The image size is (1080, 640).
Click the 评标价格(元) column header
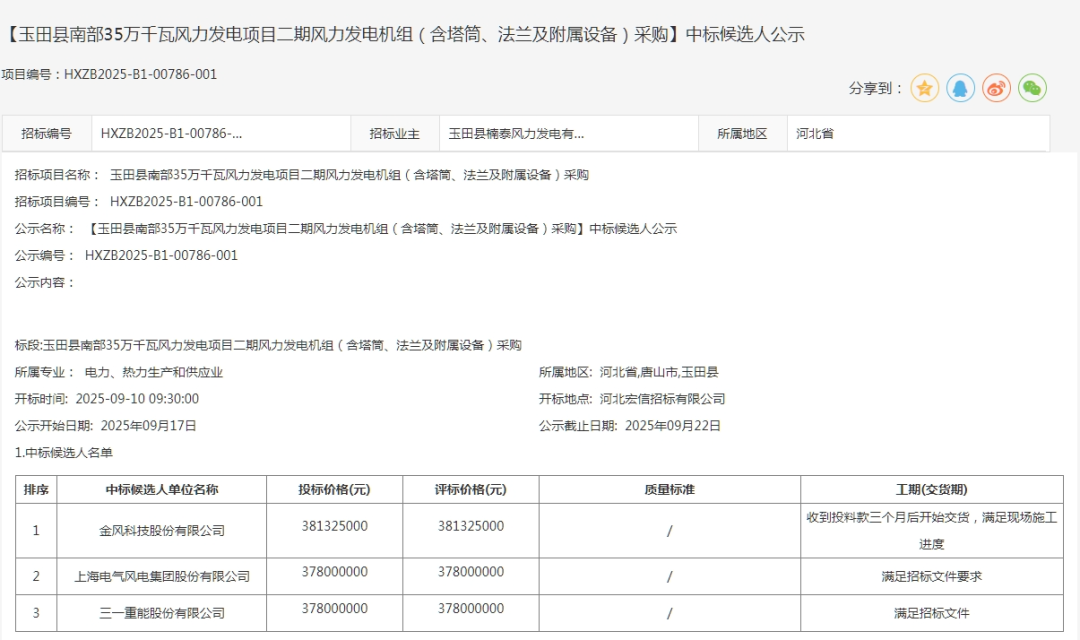coord(470,489)
